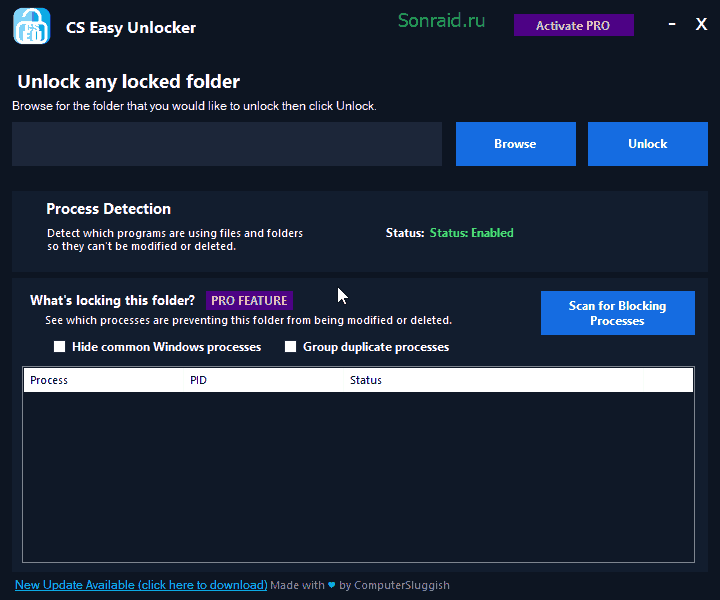The width and height of the screenshot is (720, 600).
Task: Click the CS Easy Unlocker padlock logo
Action: (31, 26)
